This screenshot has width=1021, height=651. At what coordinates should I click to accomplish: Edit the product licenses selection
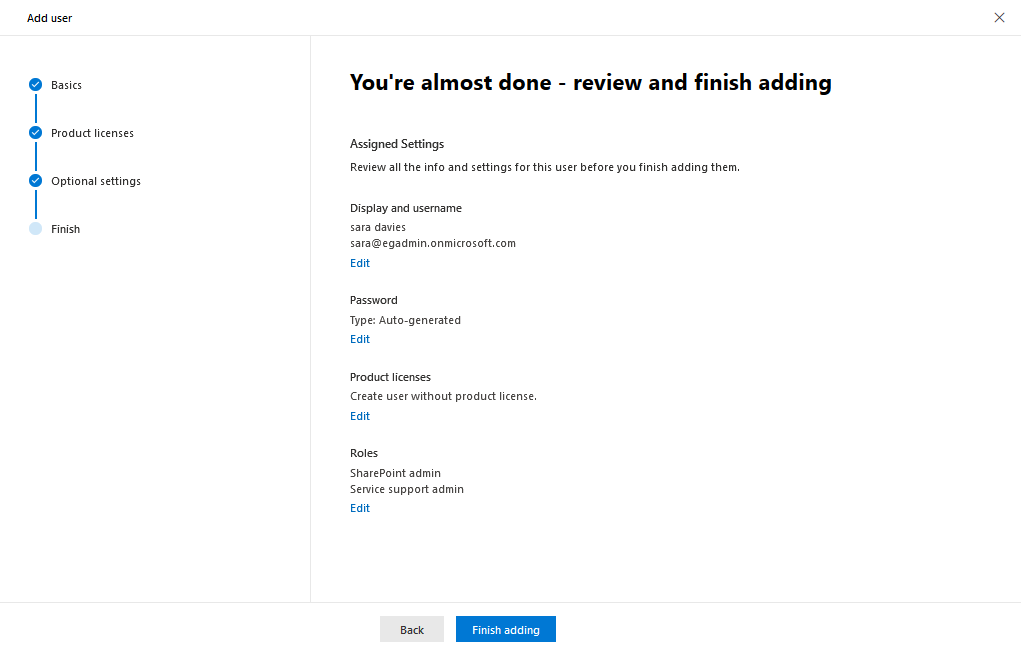pos(360,416)
